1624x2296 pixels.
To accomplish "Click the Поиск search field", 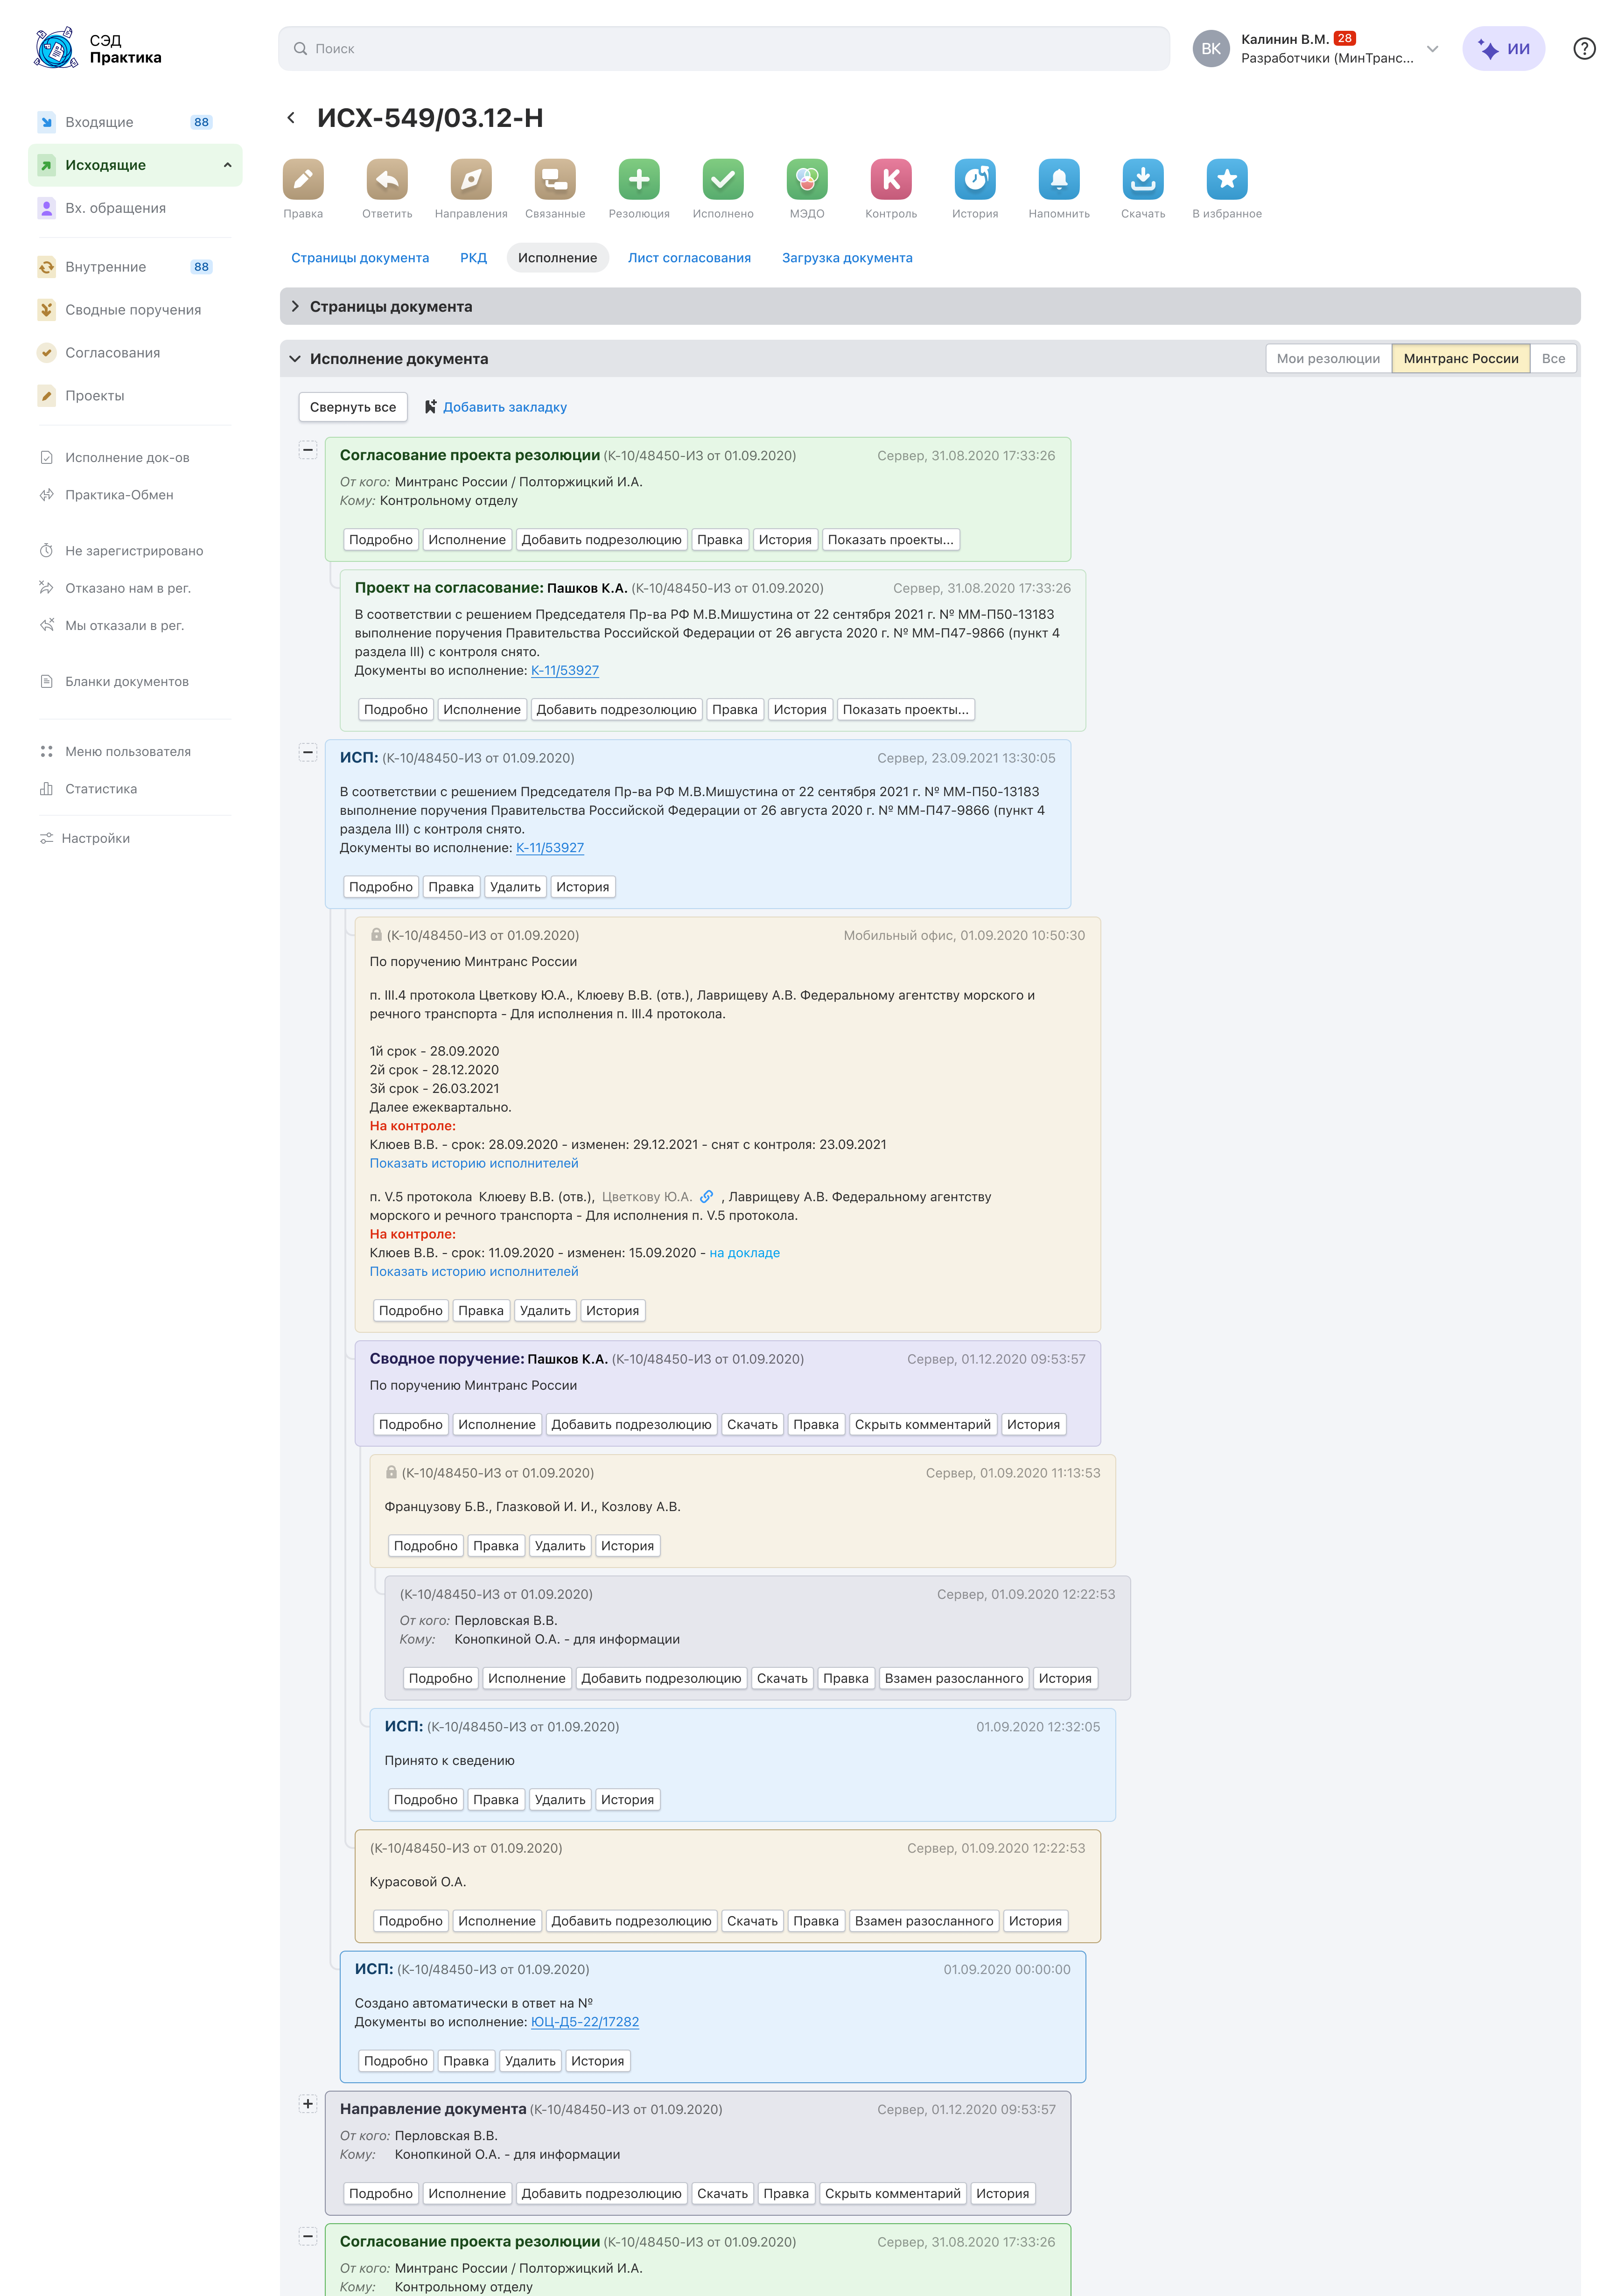I will coord(724,49).
